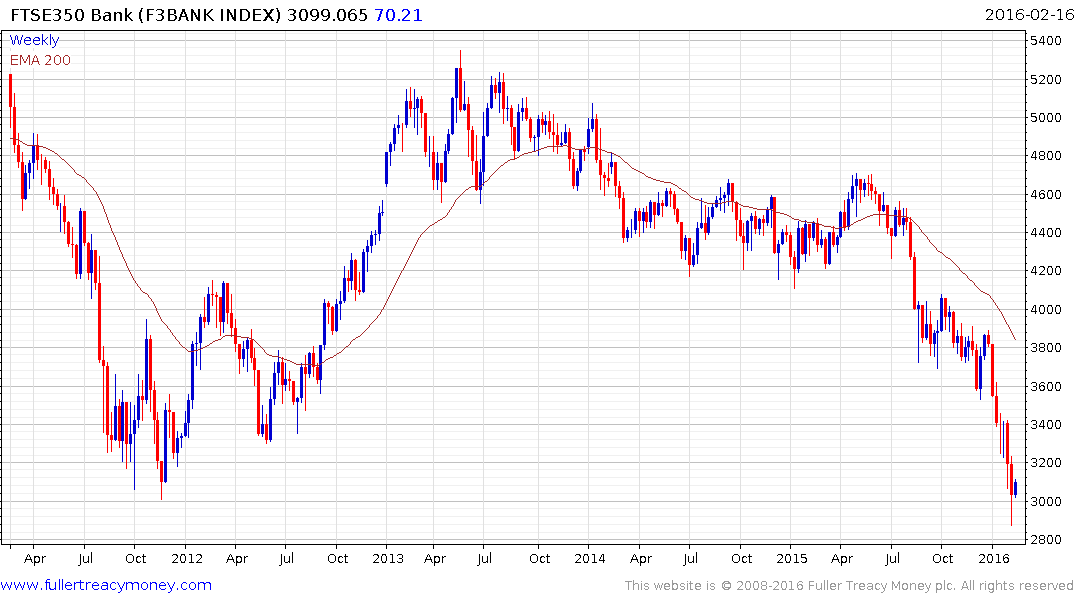Click the FTSE350 Bank chart title
Image resolution: width=1075 pixels, height=600 pixels.
[x=145, y=15]
